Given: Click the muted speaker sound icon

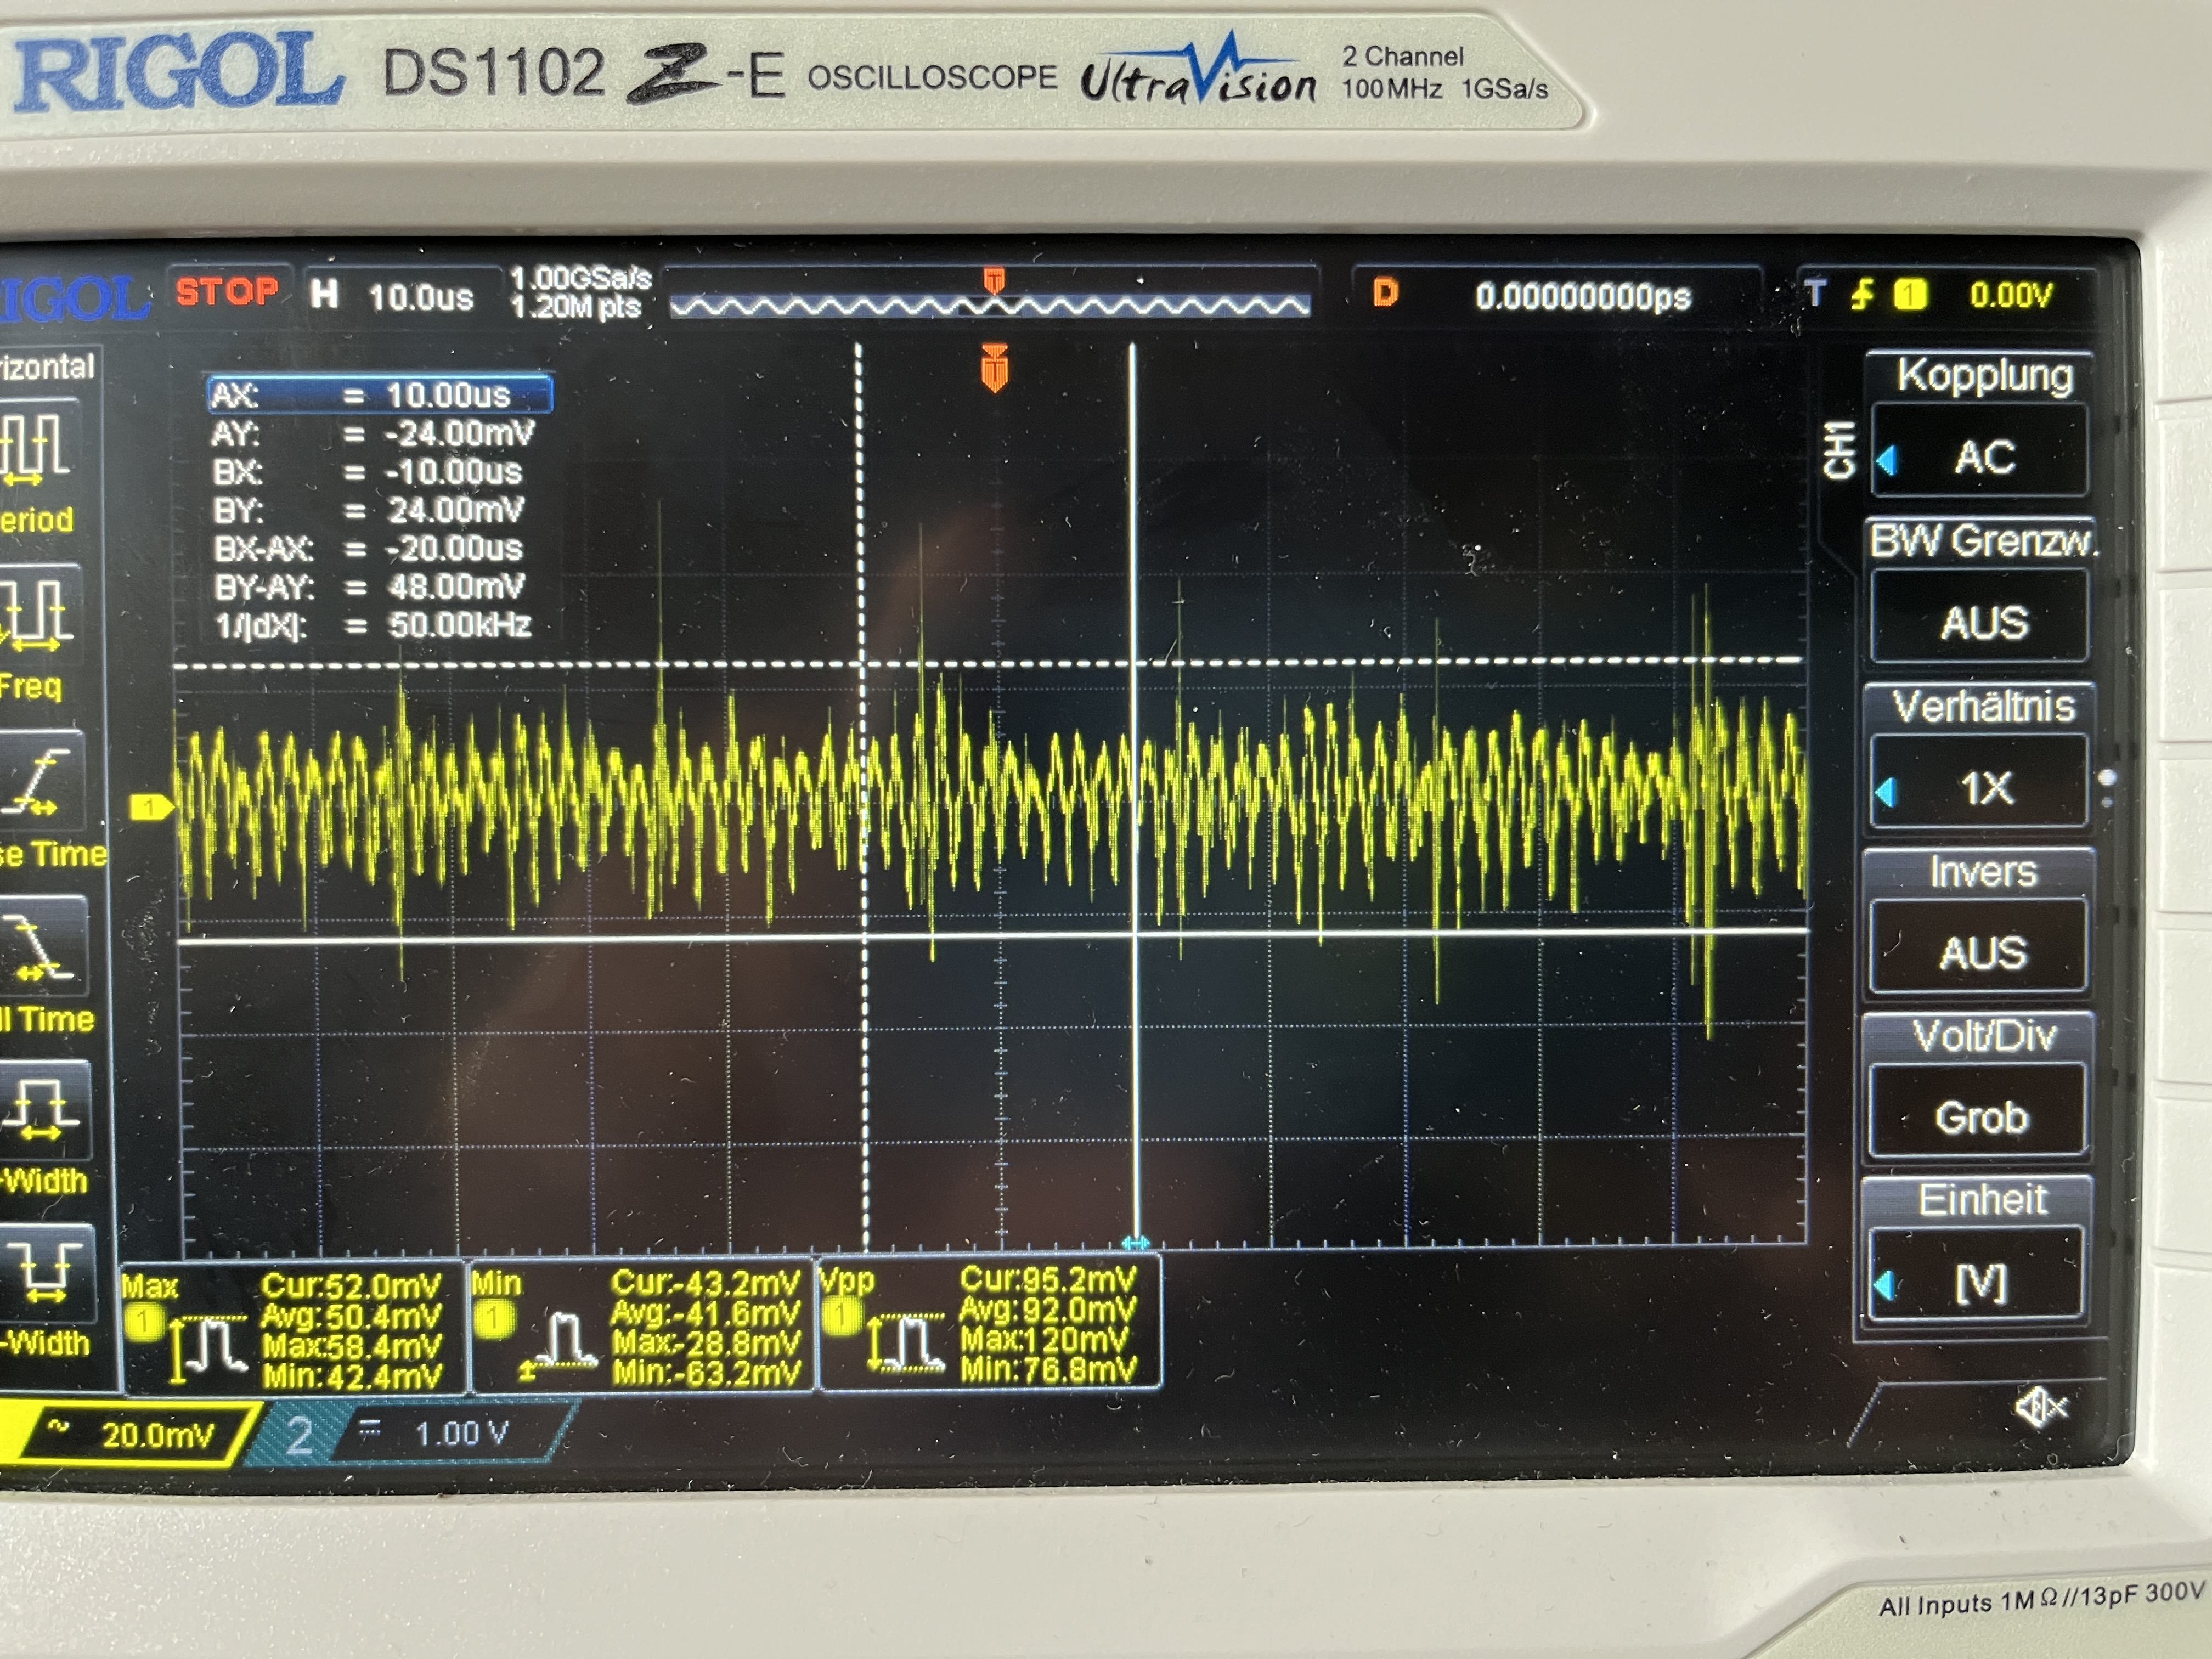Looking at the screenshot, I should click(x=2040, y=1408).
